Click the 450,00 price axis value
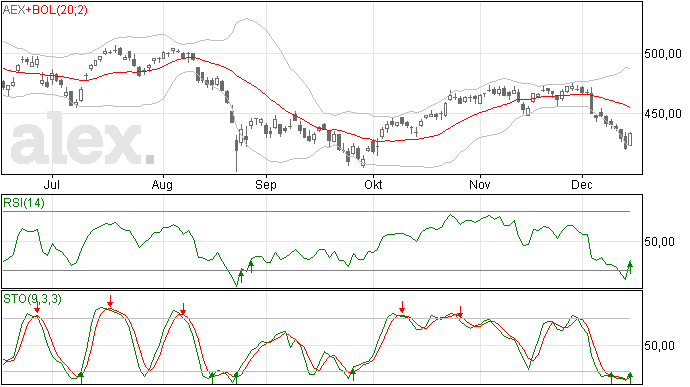The image size is (690, 387). 662,114
